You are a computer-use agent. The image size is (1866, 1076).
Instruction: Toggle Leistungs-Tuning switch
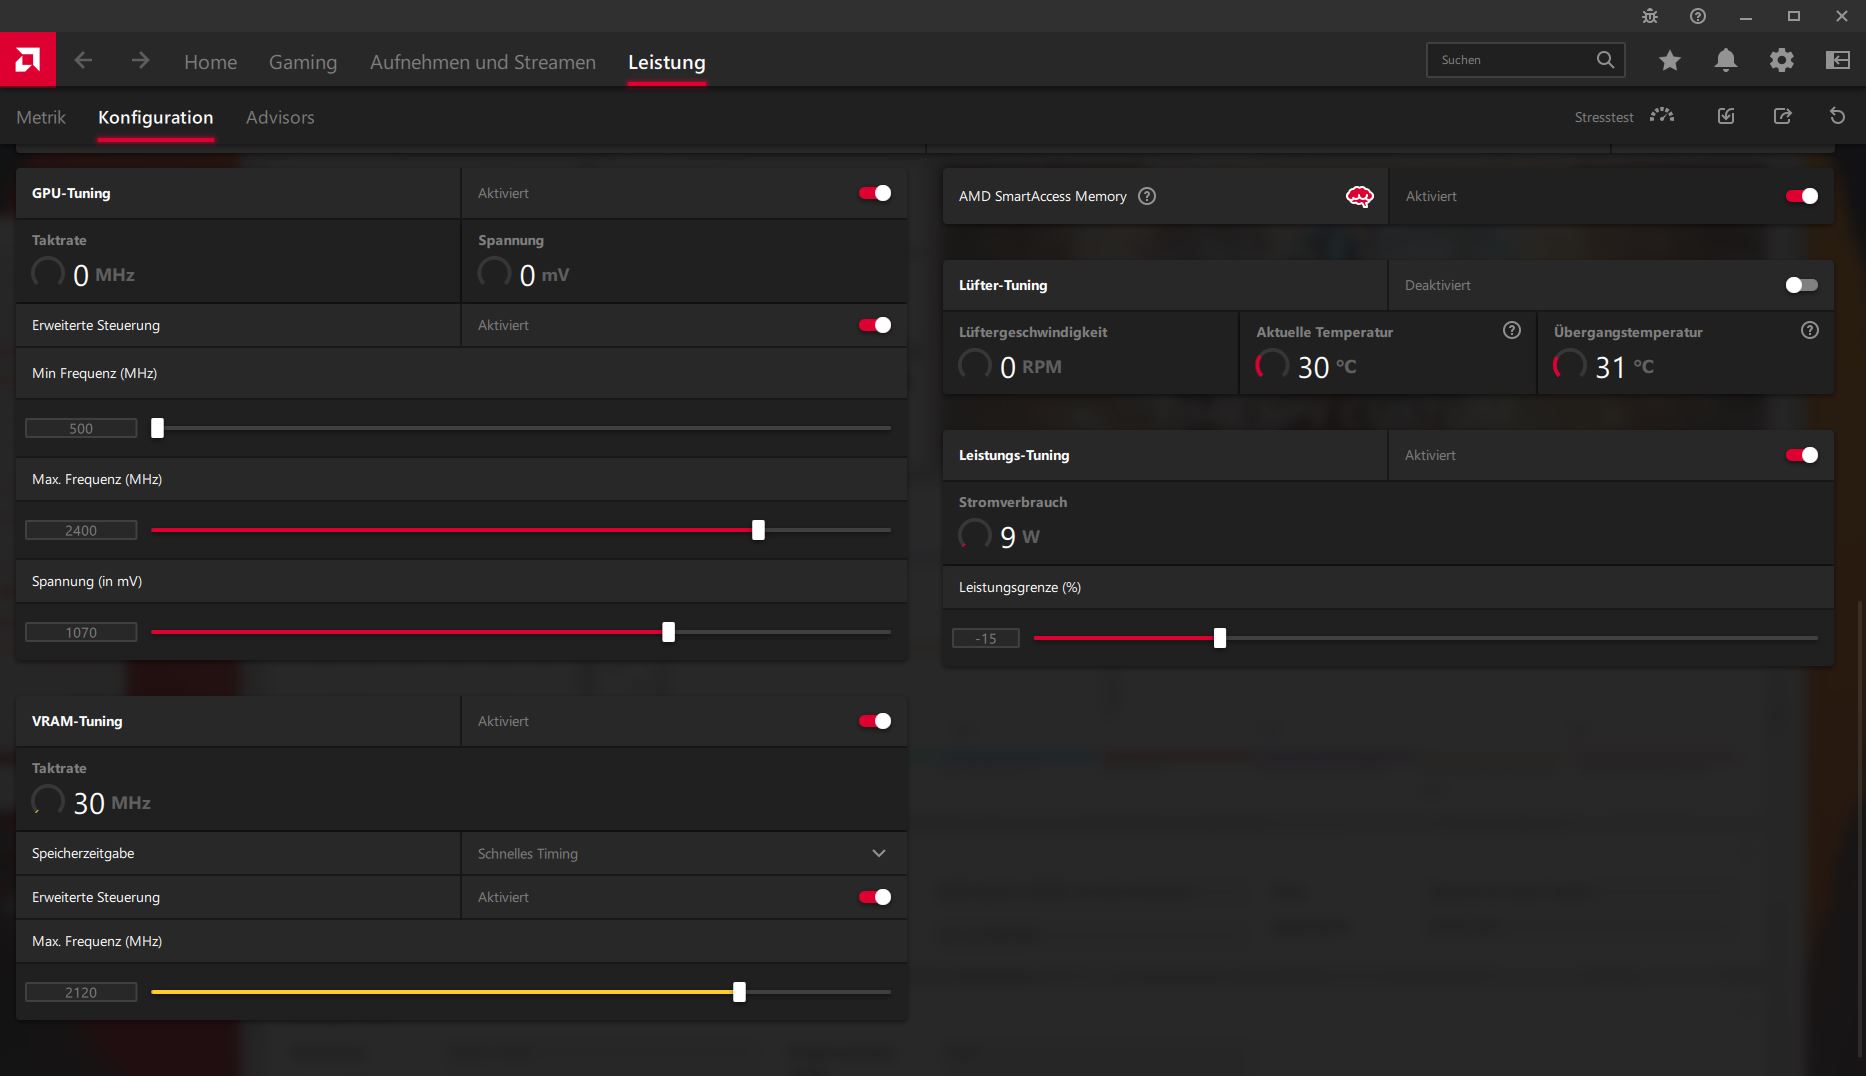coord(1802,455)
